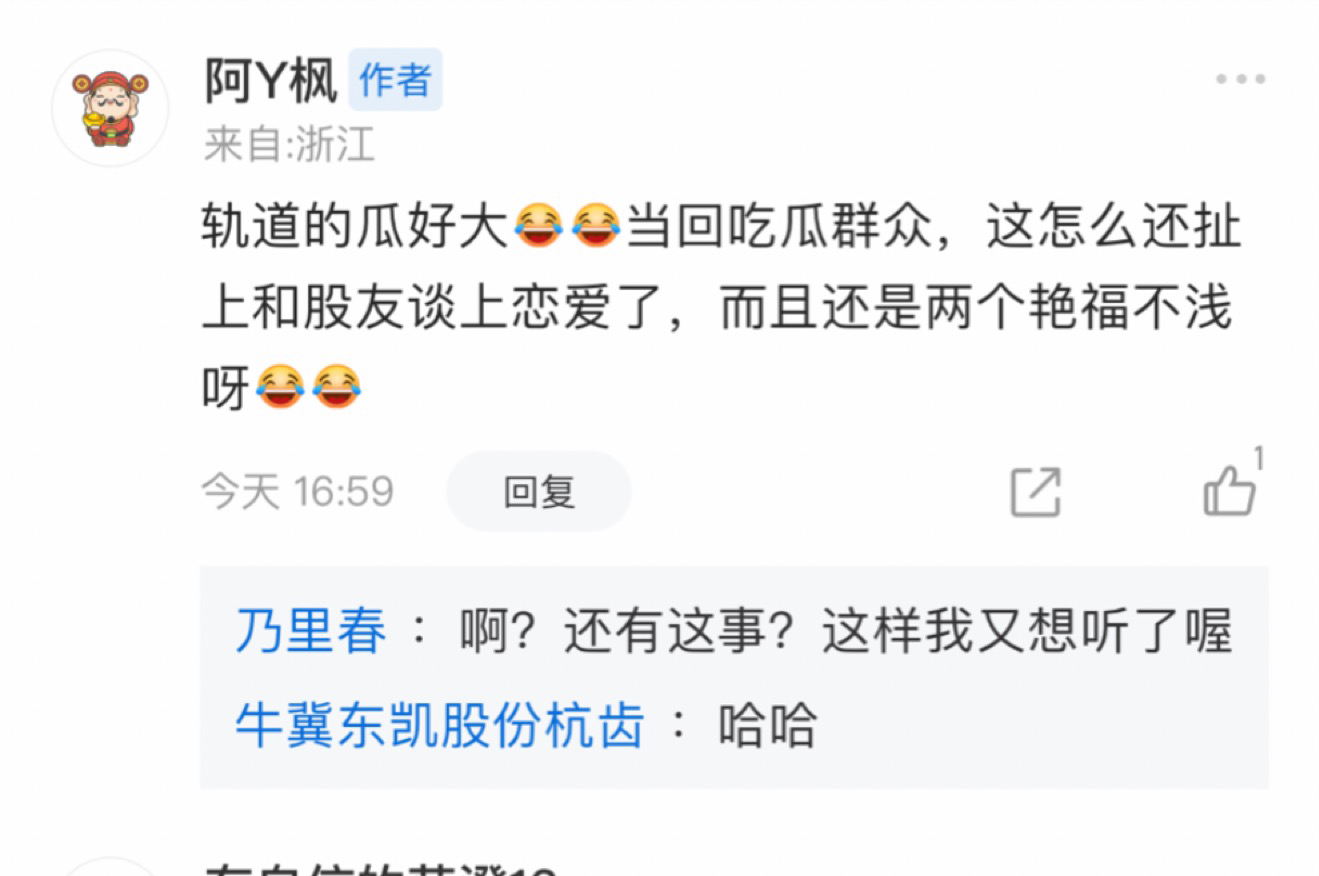Viewport: 1319px width, 876px height.
Task: Tap the 作者 author badge
Action: 395,80
